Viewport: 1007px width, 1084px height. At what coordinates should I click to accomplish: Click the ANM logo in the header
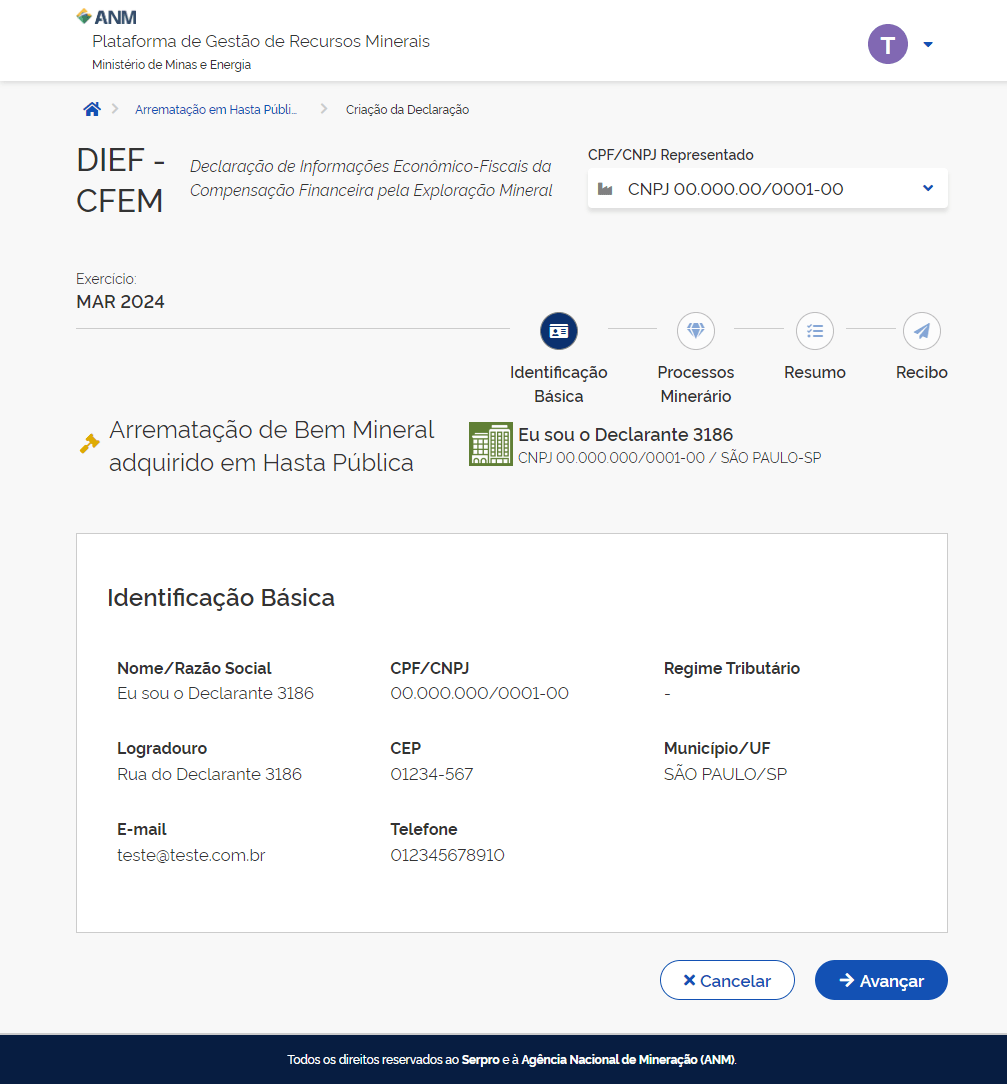[x=107, y=17]
